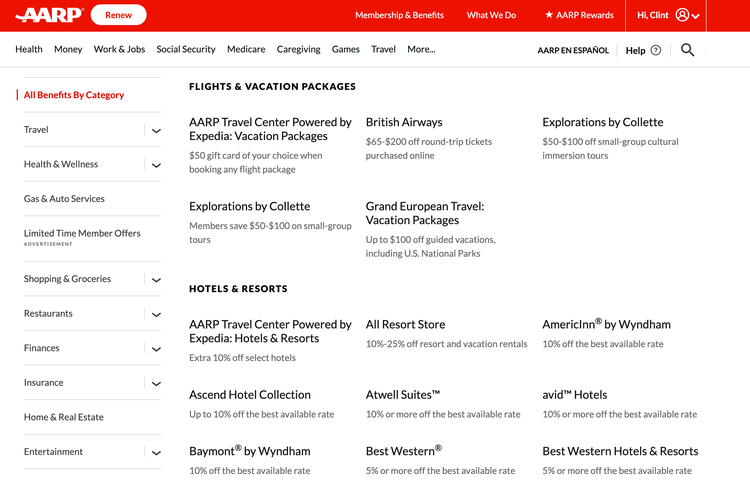Image resolution: width=750 pixels, height=480 pixels.
Task: Open the More... navigation menu
Action: tap(421, 49)
